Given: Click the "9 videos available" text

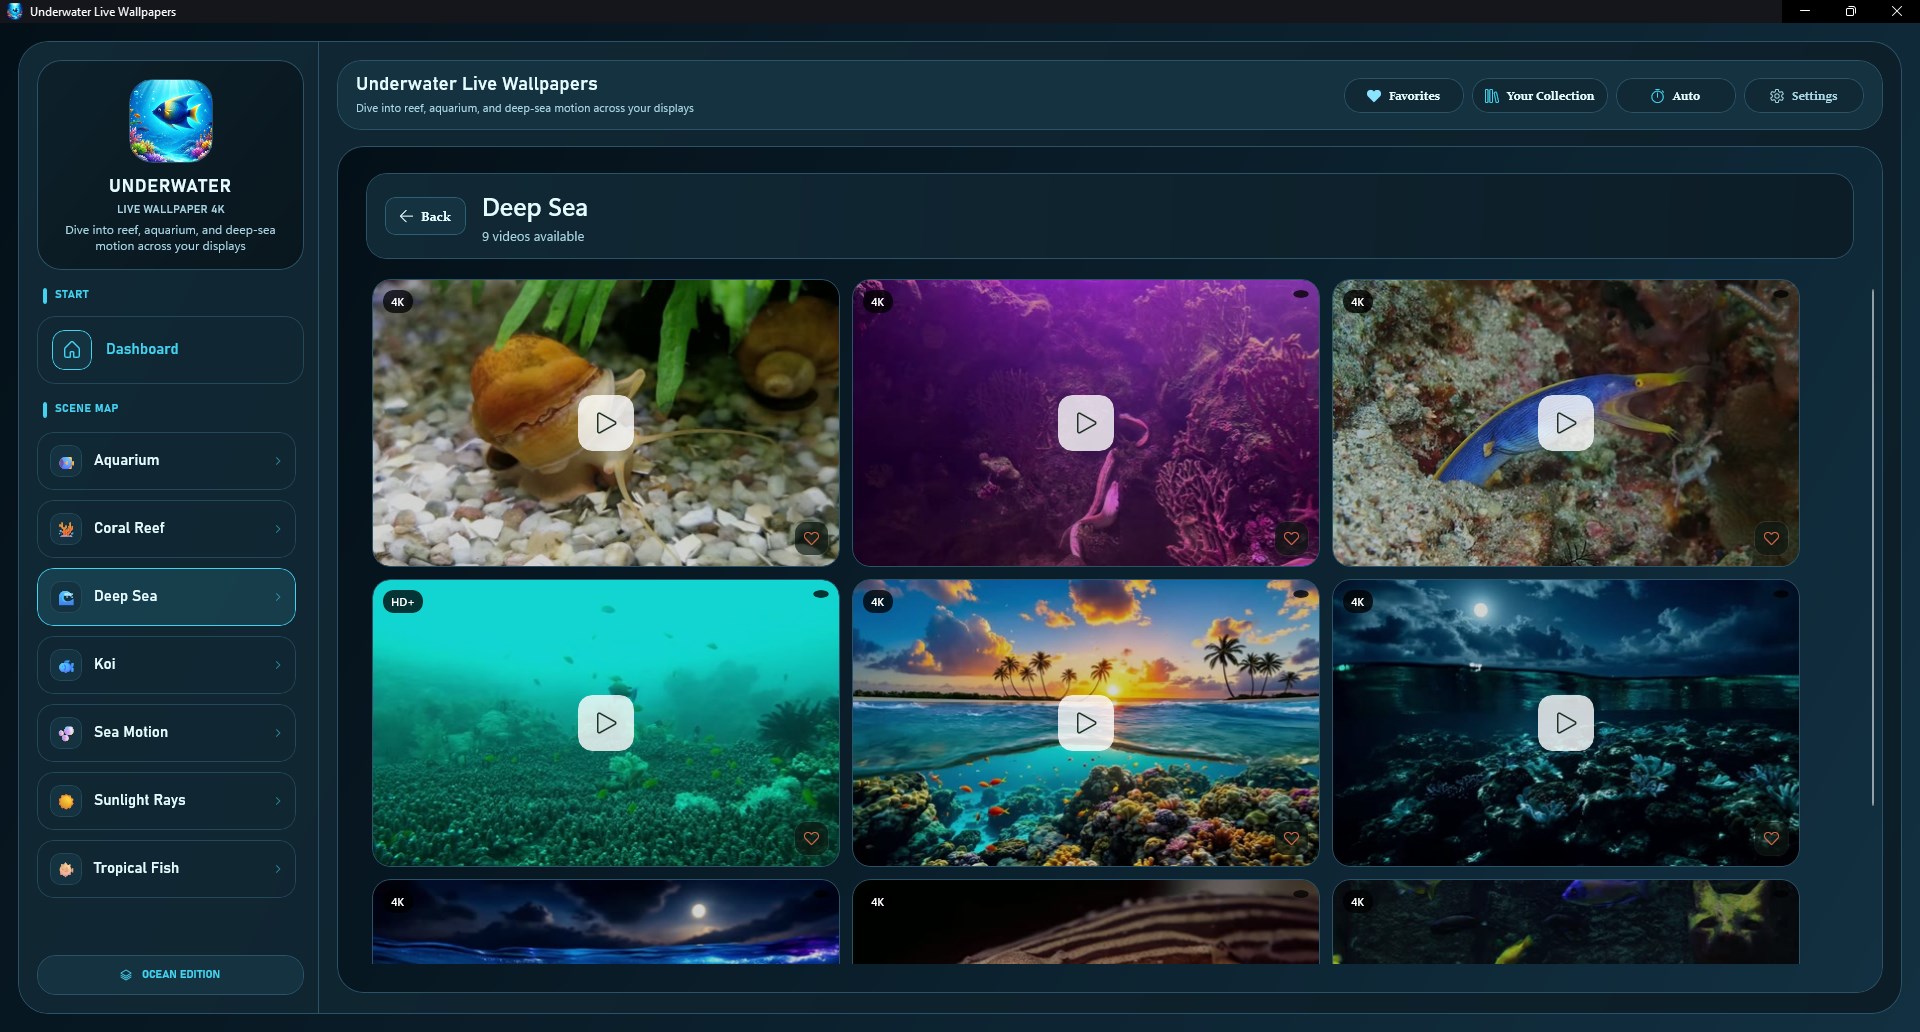Looking at the screenshot, I should [533, 237].
